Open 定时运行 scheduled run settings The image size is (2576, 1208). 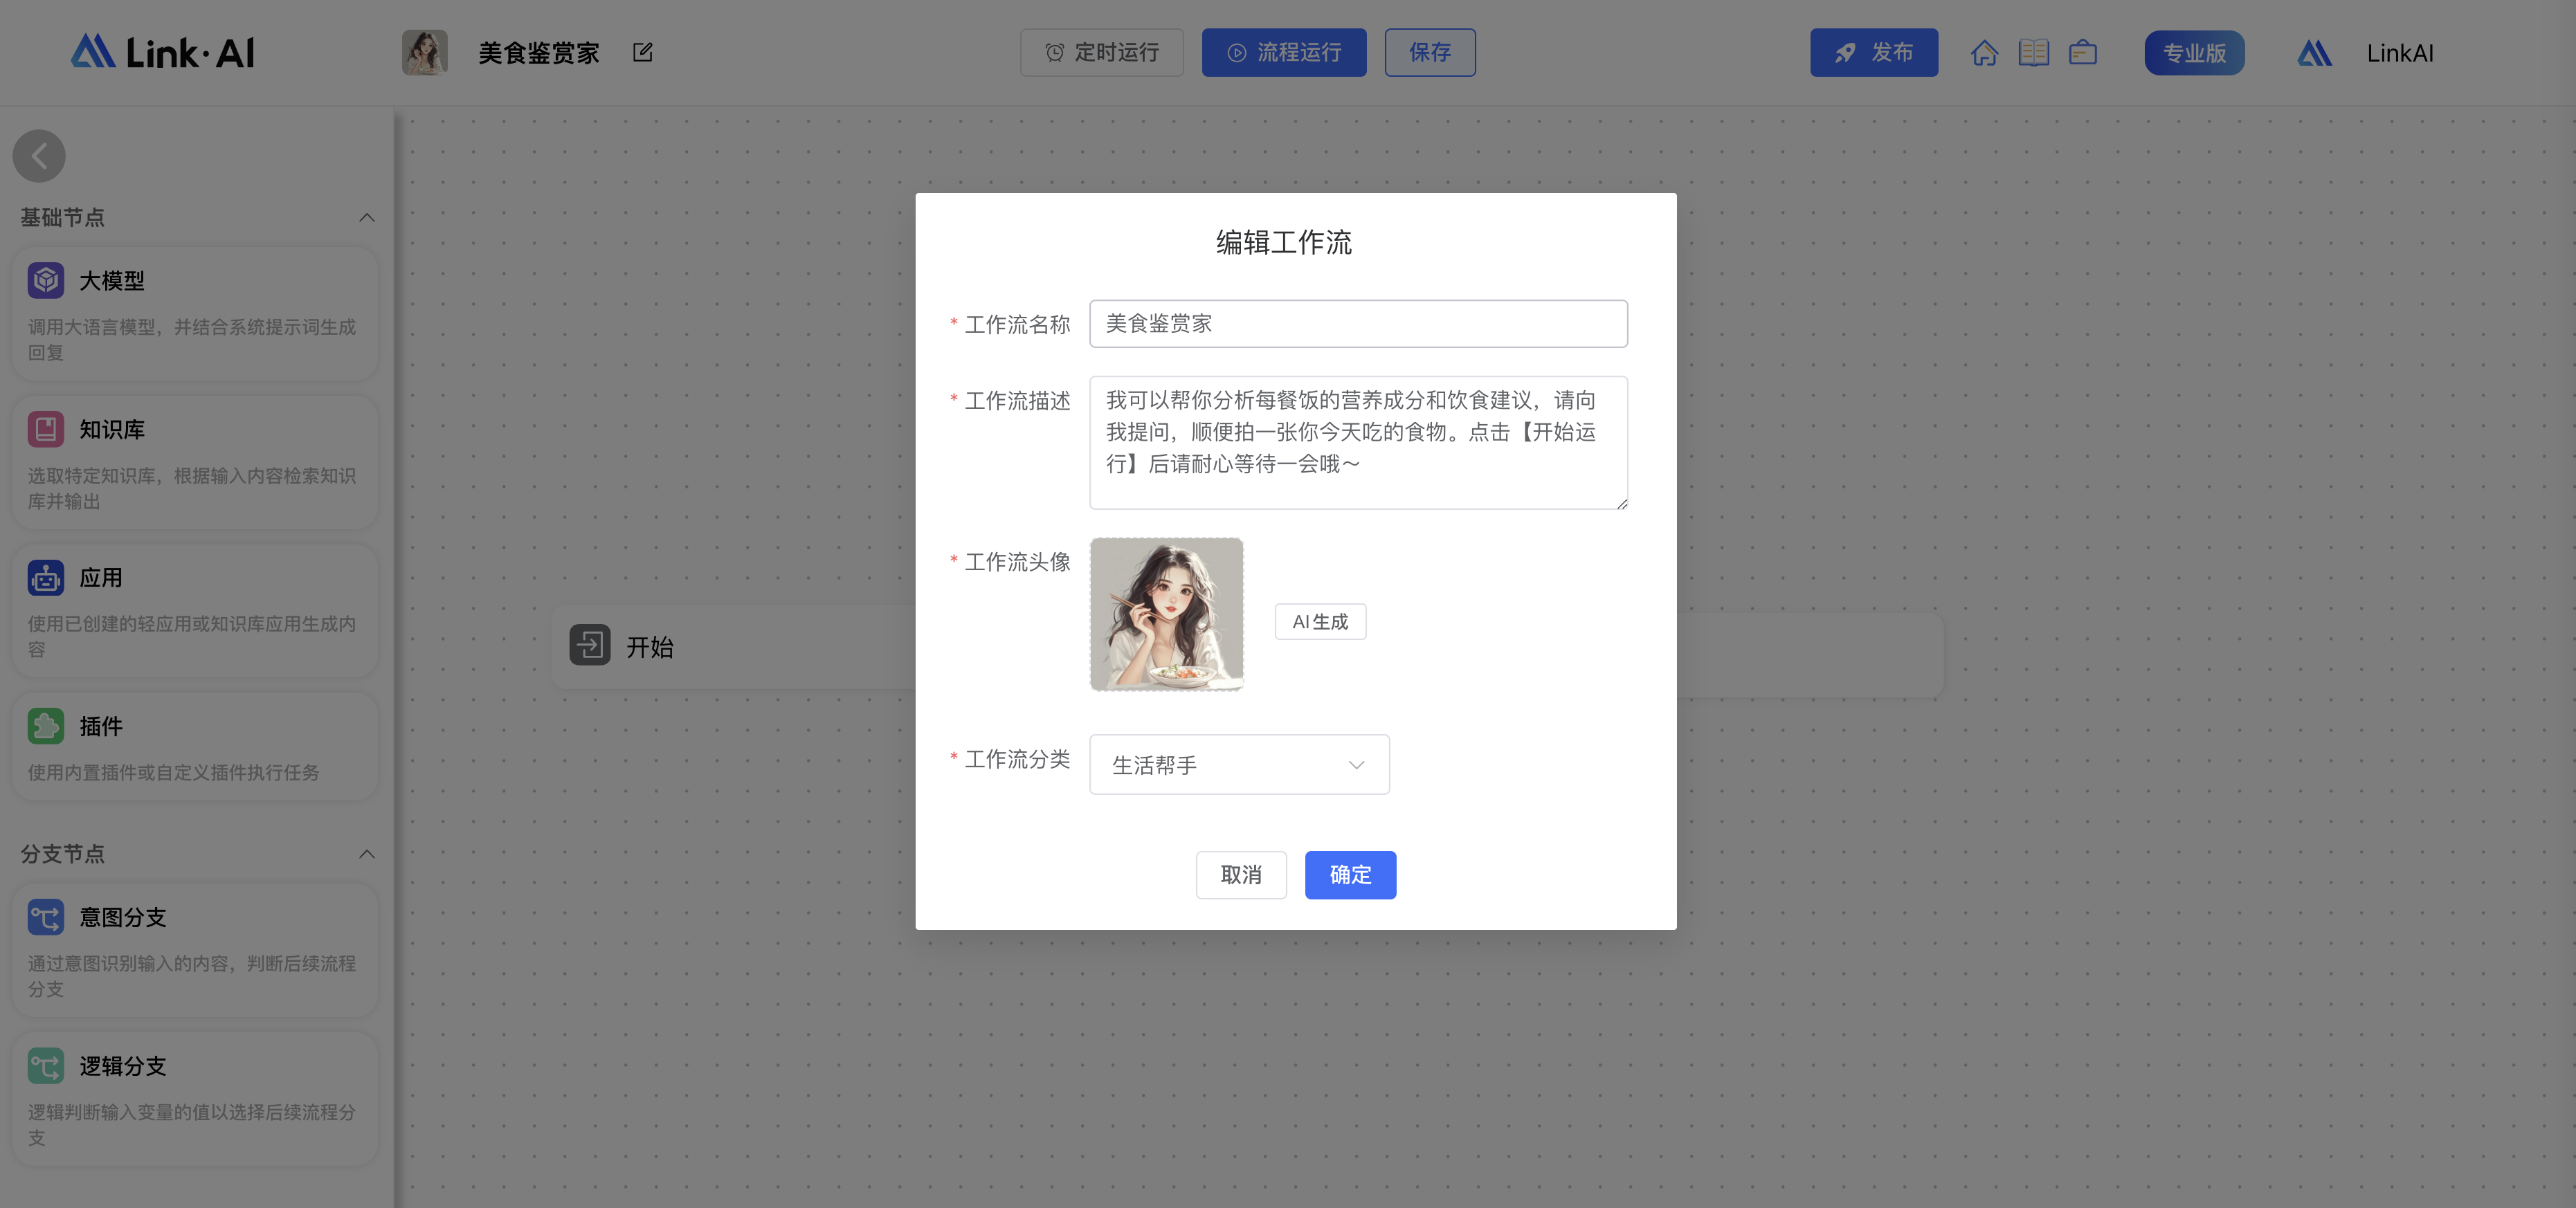click(1102, 52)
